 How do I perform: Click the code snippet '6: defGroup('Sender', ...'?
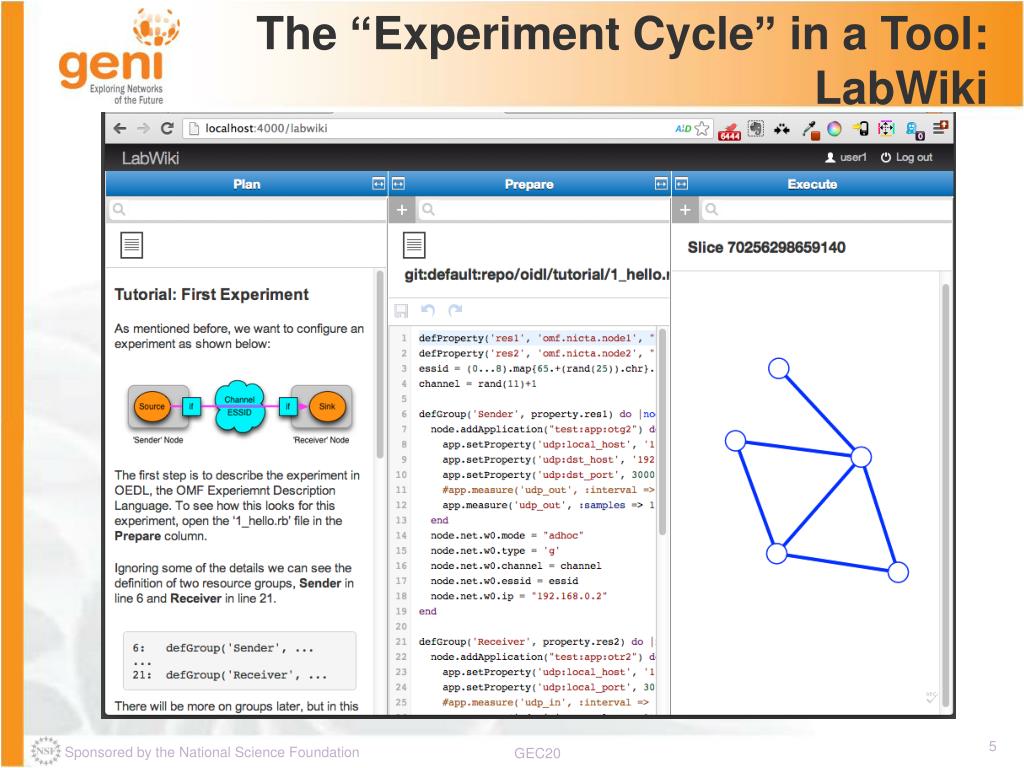[223, 648]
